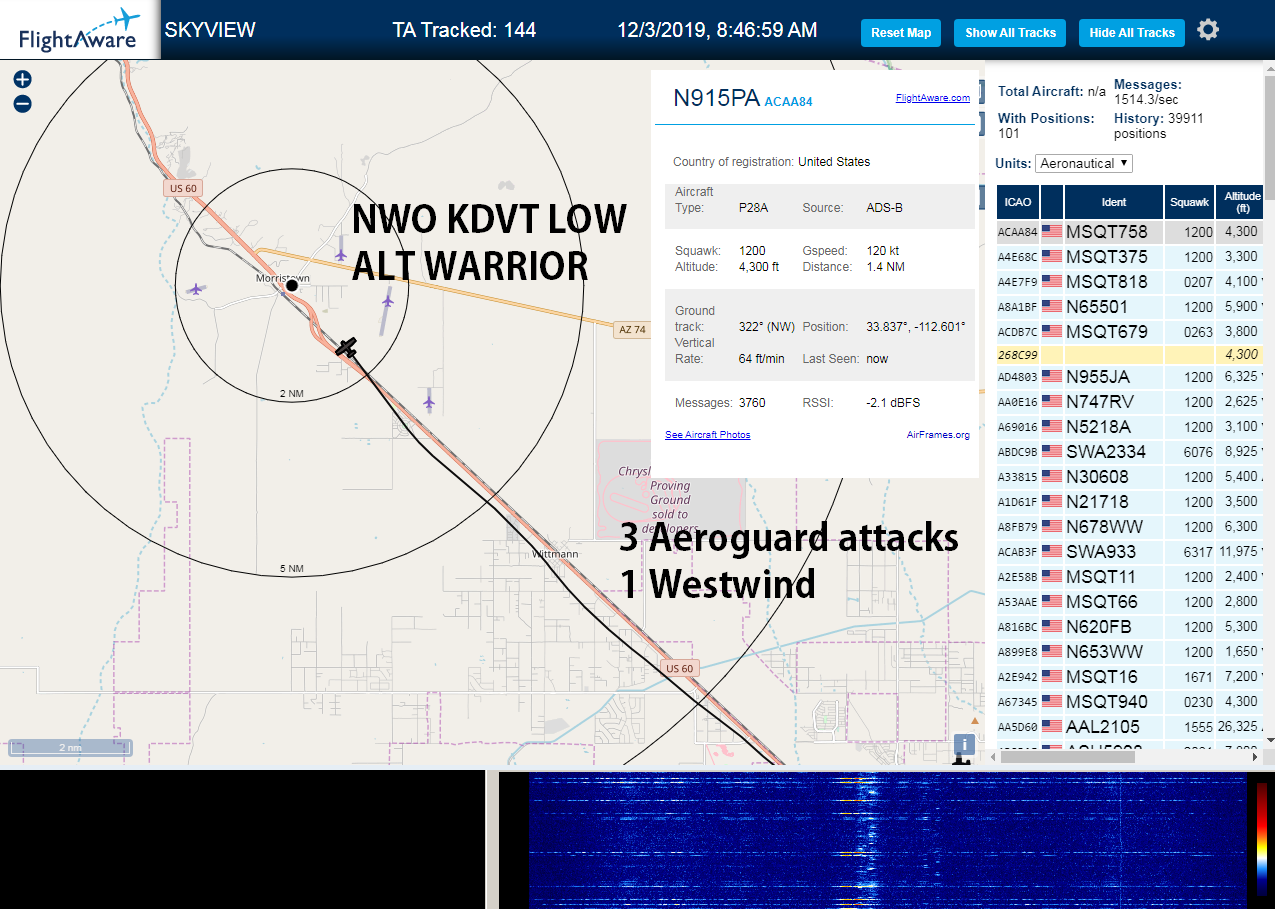Click the US flag in N747RV row
The width and height of the screenshot is (1275, 909).
(x=1052, y=402)
